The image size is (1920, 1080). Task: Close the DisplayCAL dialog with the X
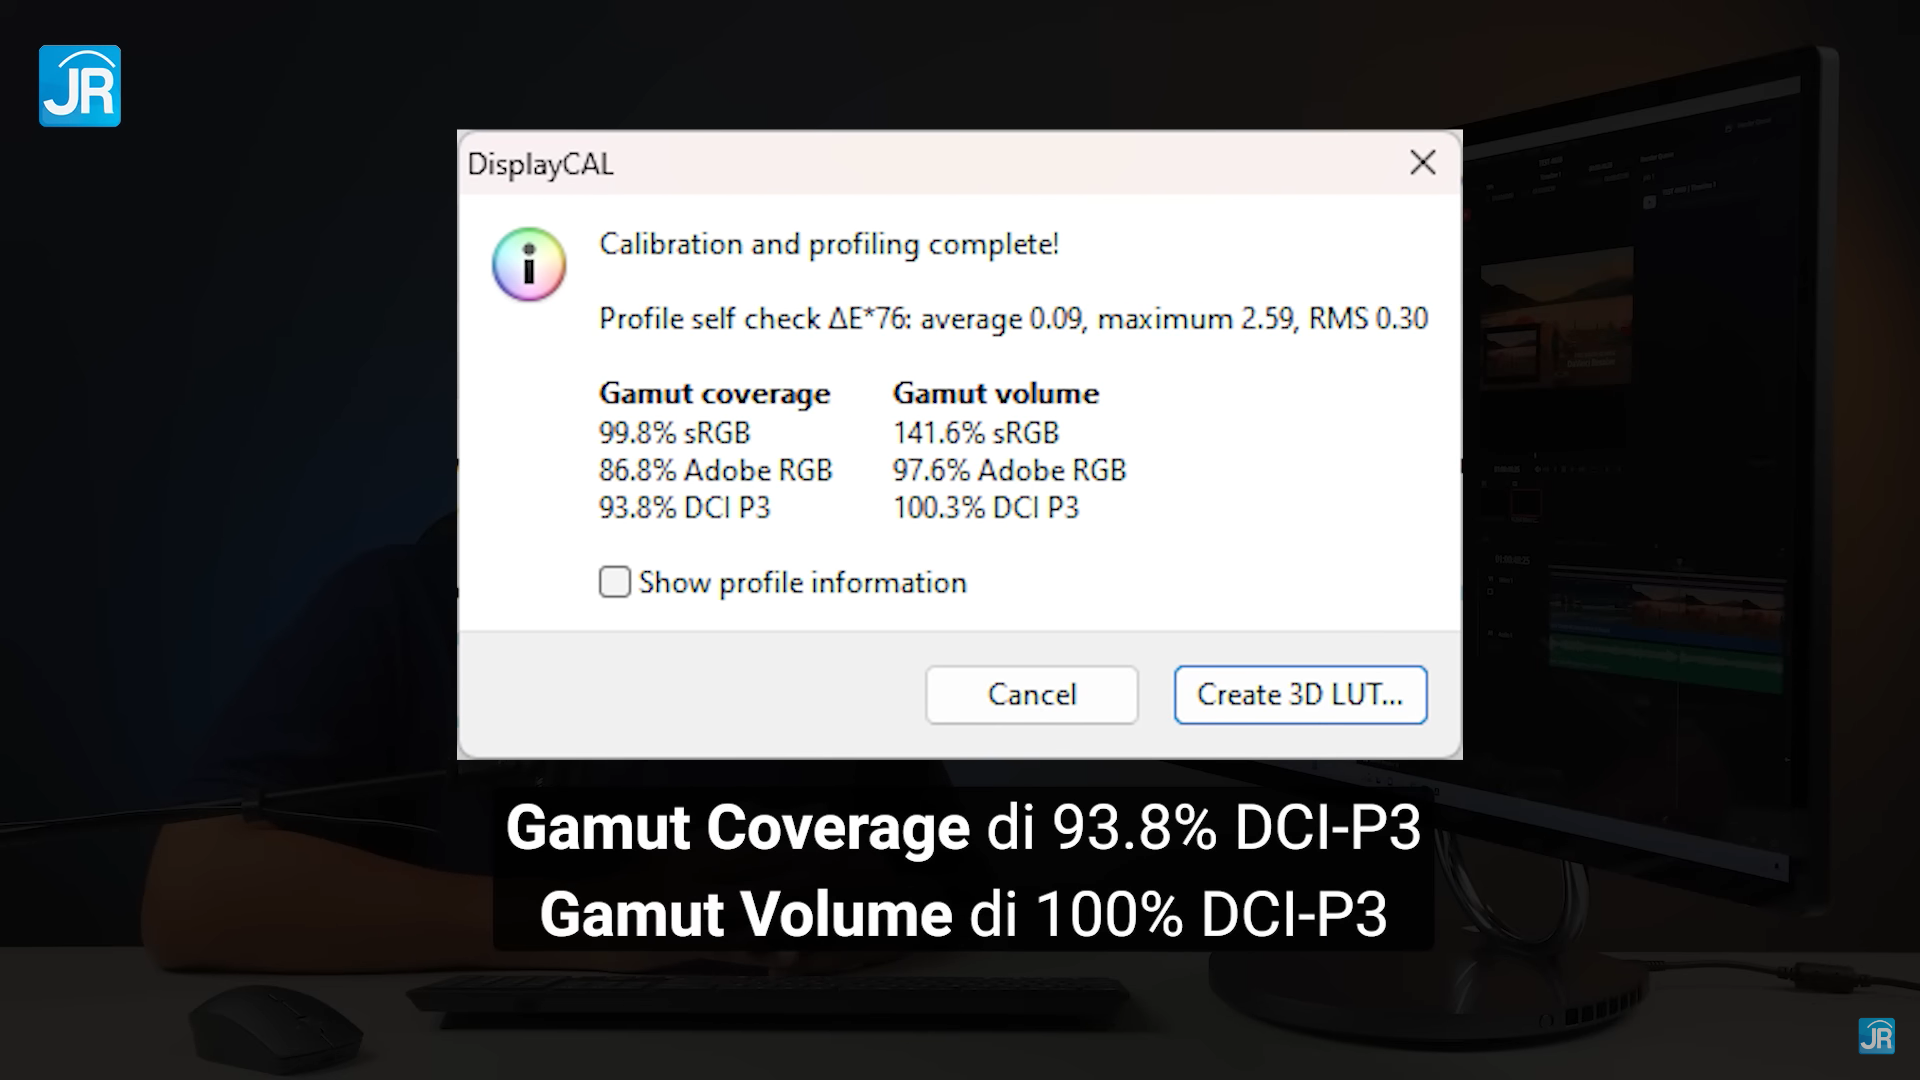[1422, 162]
